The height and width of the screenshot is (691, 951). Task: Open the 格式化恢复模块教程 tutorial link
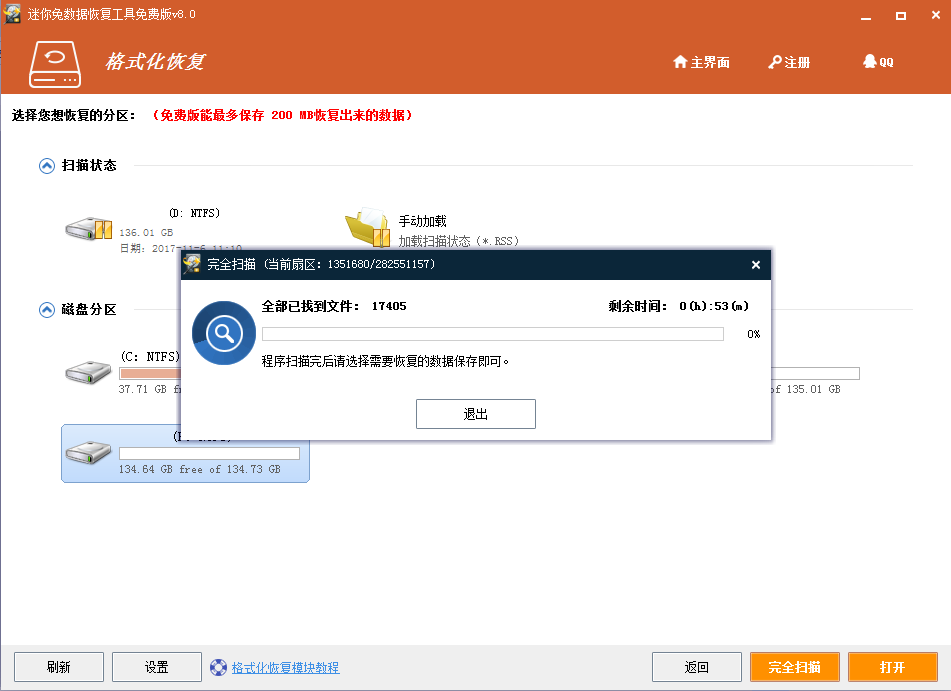[285, 667]
